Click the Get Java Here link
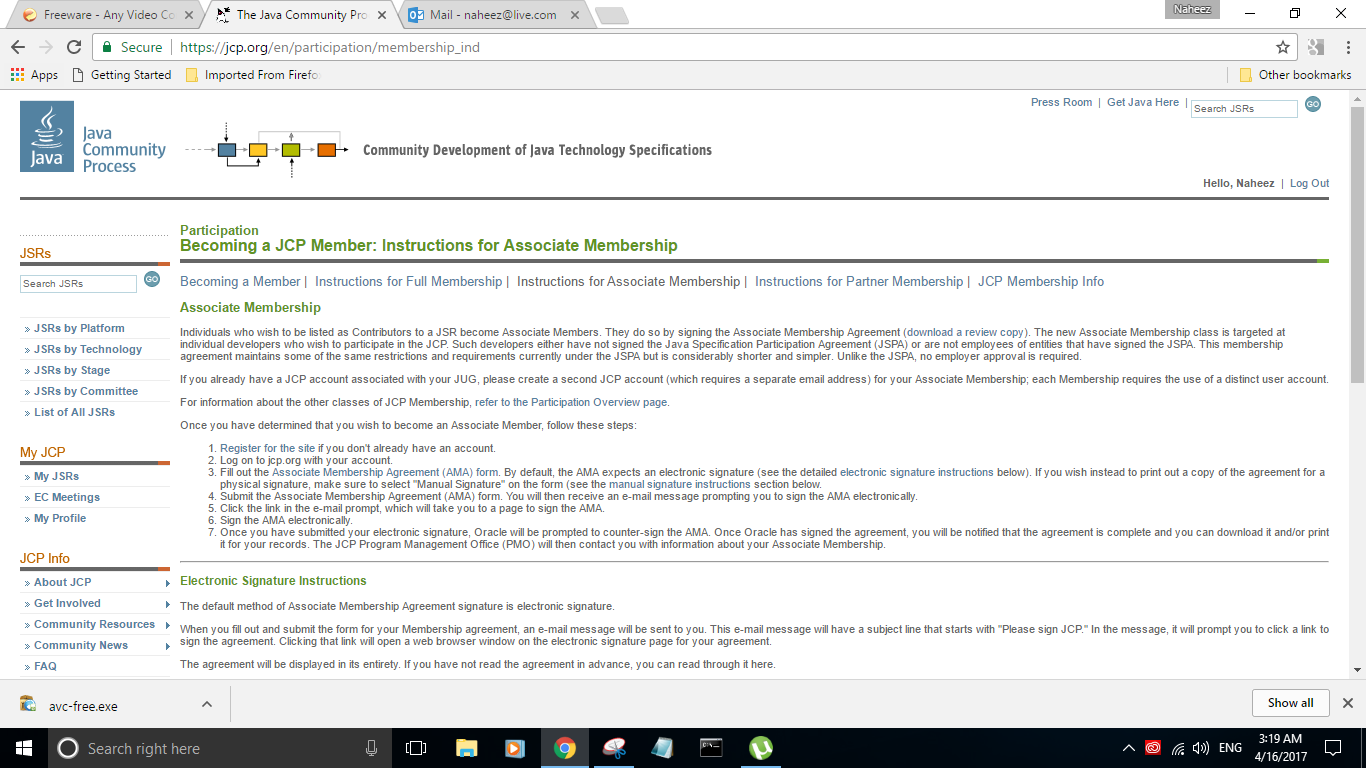 coord(1143,102)
